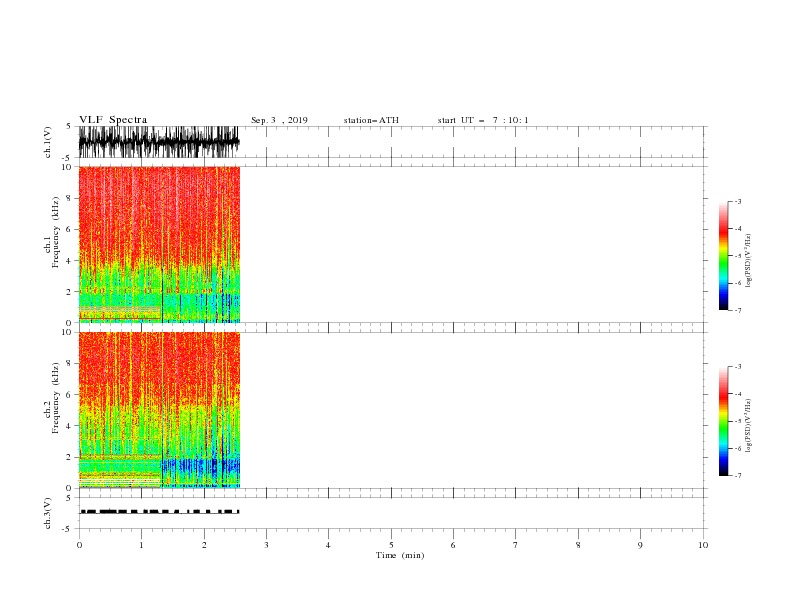The image size is (792, 612).
Task: Click the '-3' tick on upper colorbar
Action: (737, 201)
